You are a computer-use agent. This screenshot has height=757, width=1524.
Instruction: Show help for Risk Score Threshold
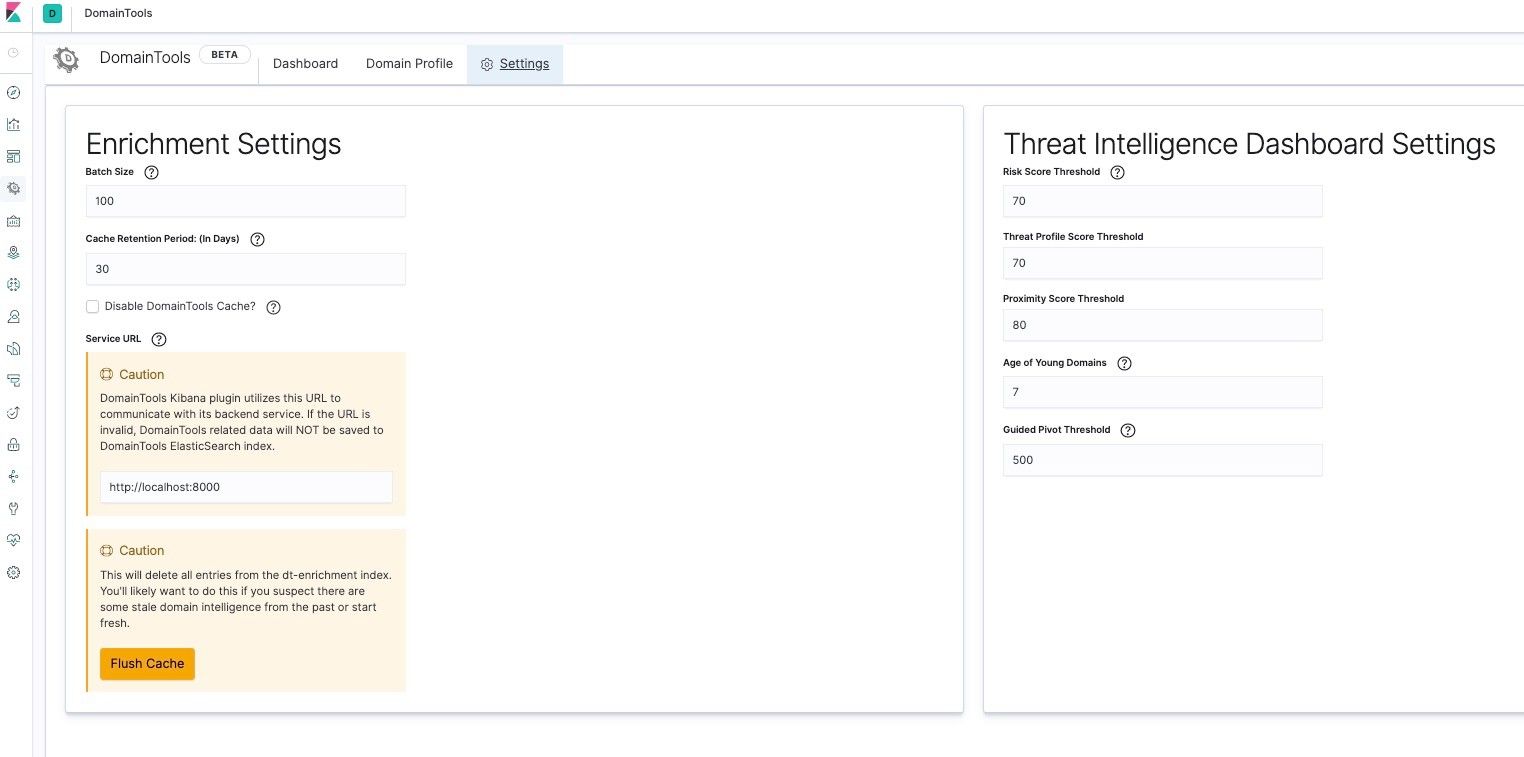[1117, 172]
